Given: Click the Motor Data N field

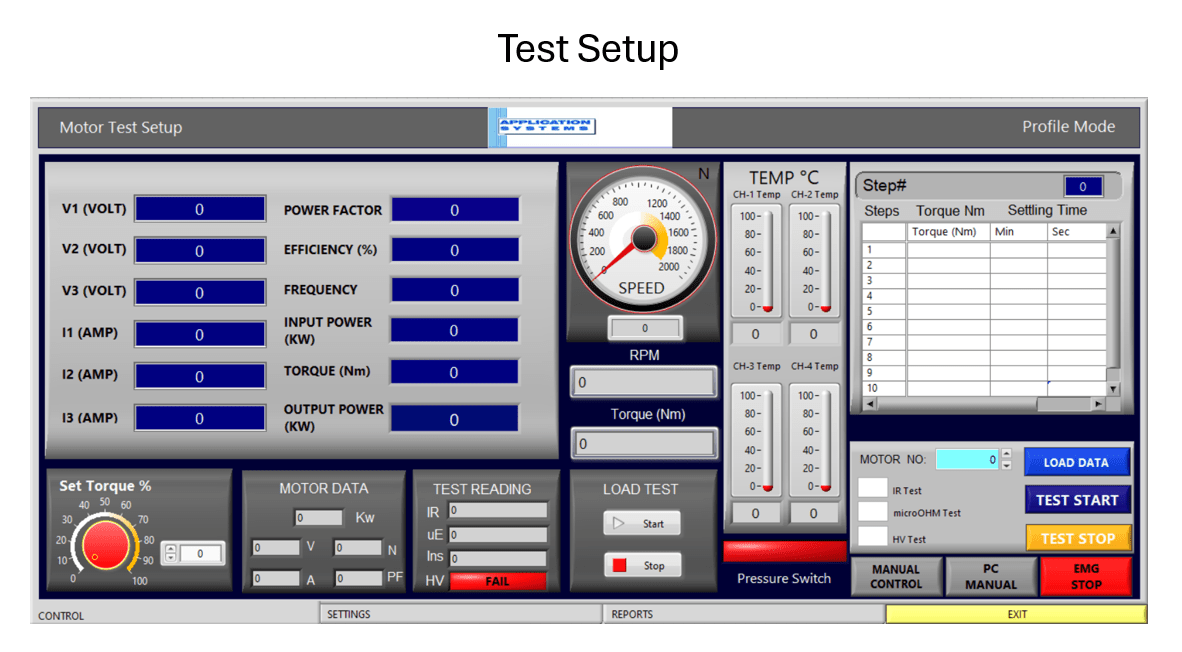Looking at the screenshot, I should (x=359, y=548).
